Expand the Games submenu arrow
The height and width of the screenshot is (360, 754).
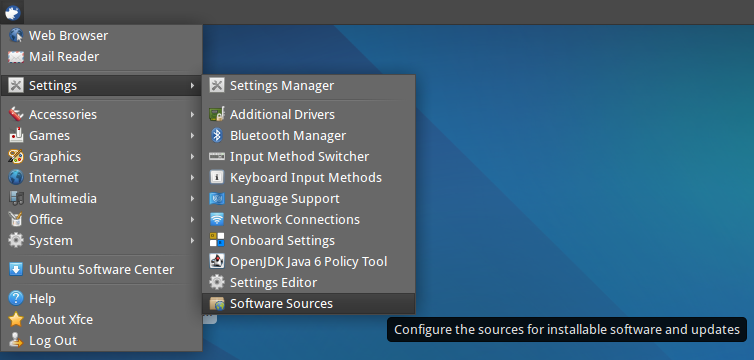(192, 136)
